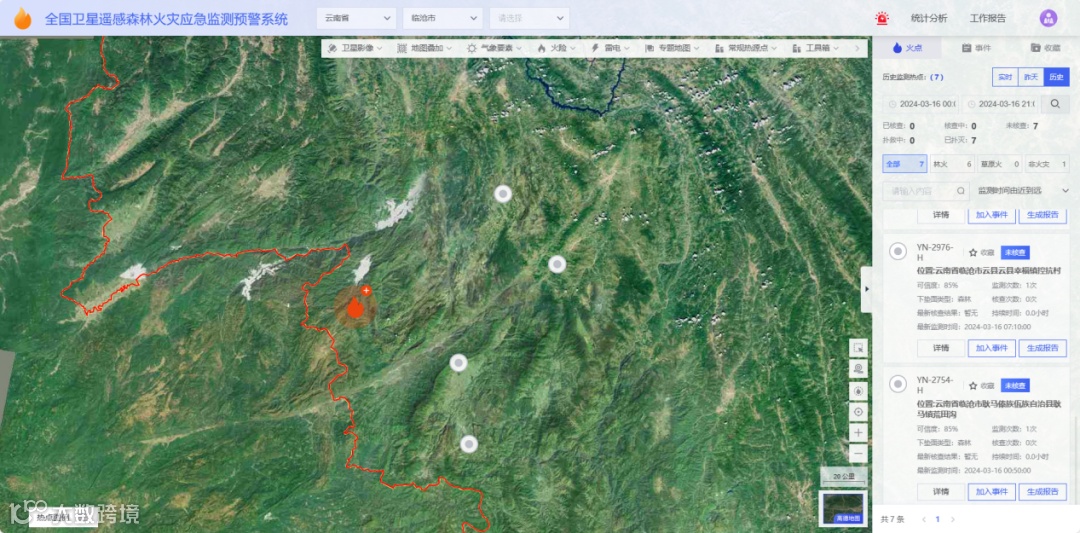
Task: Expand the 卫星影像 toolbar menu
Action: coord(355,48)
